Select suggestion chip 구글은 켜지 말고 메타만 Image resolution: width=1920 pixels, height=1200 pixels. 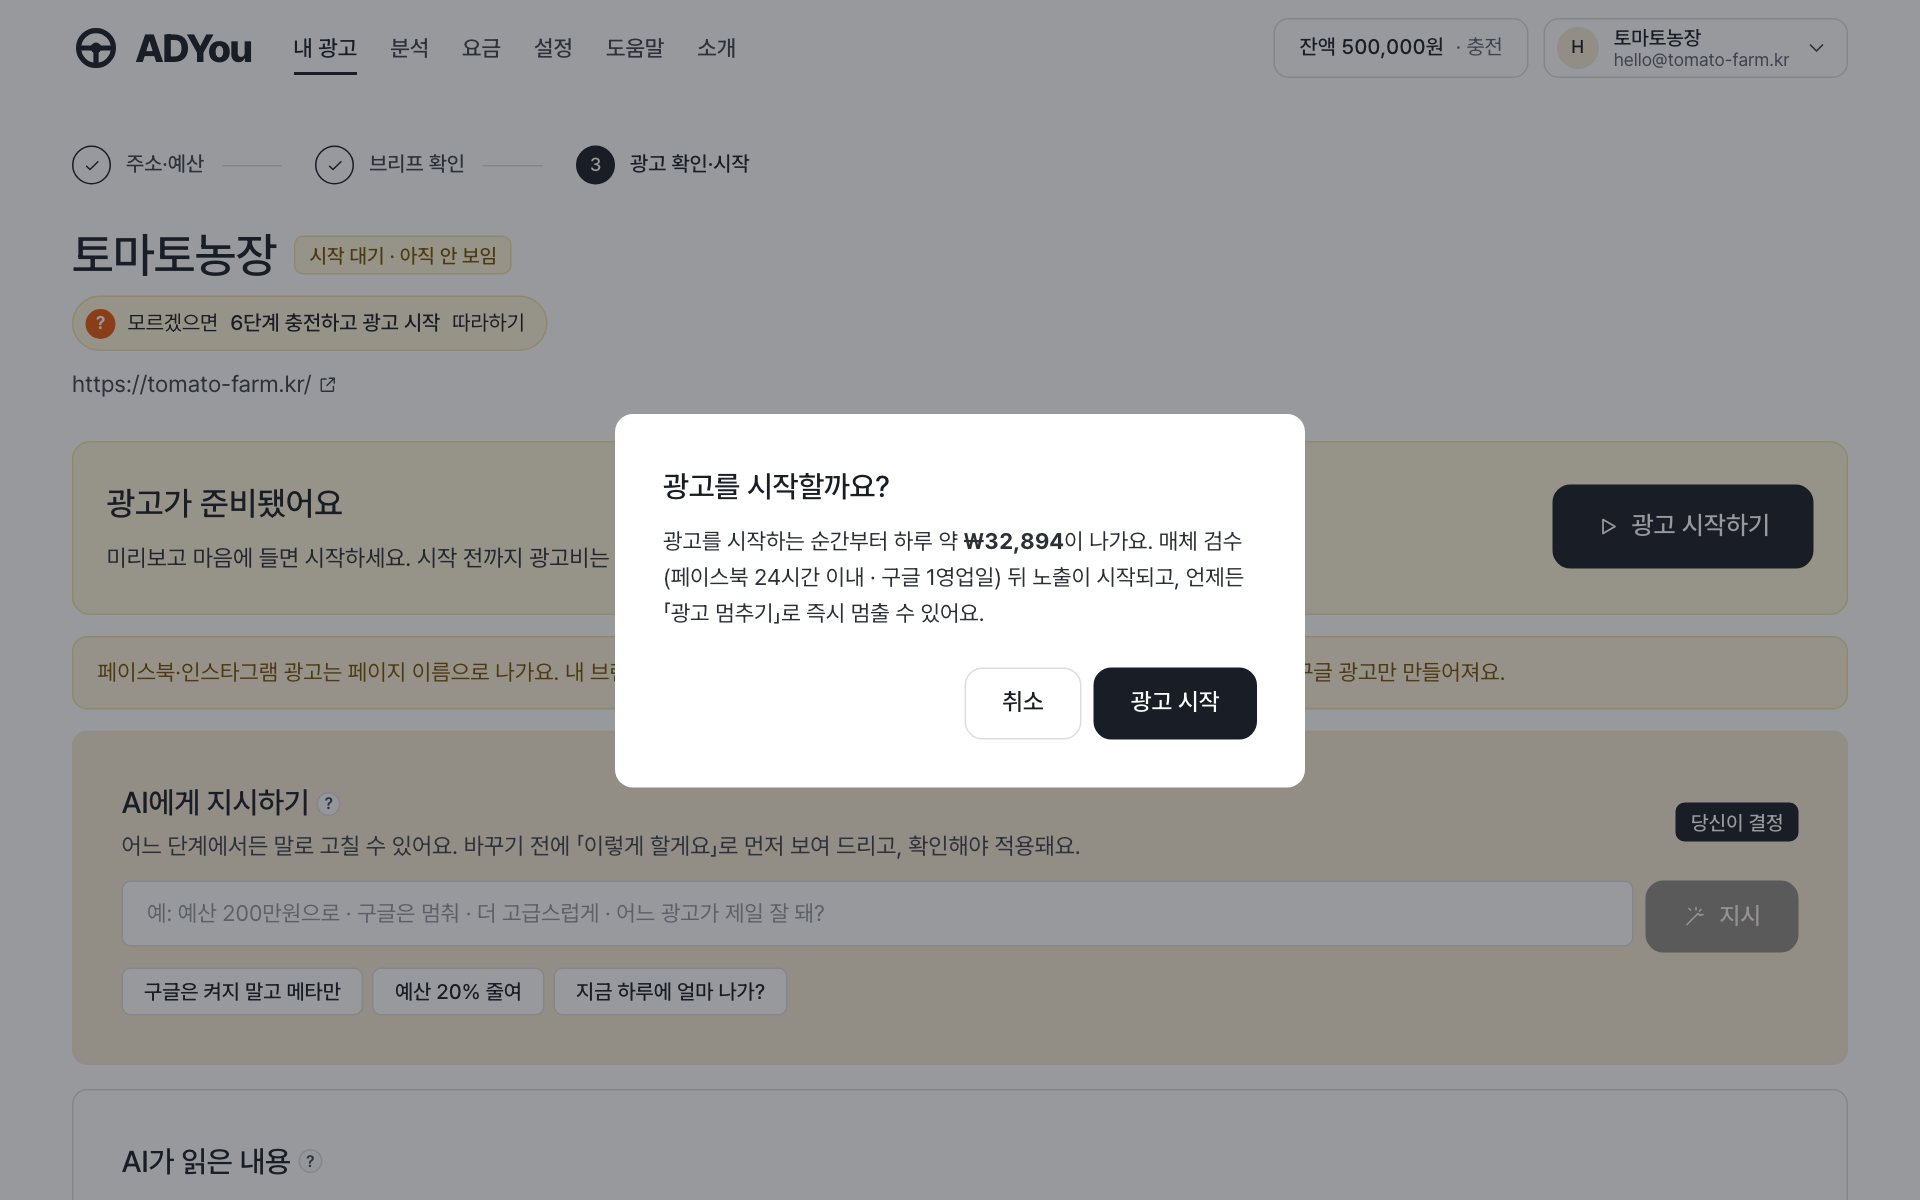242,991
